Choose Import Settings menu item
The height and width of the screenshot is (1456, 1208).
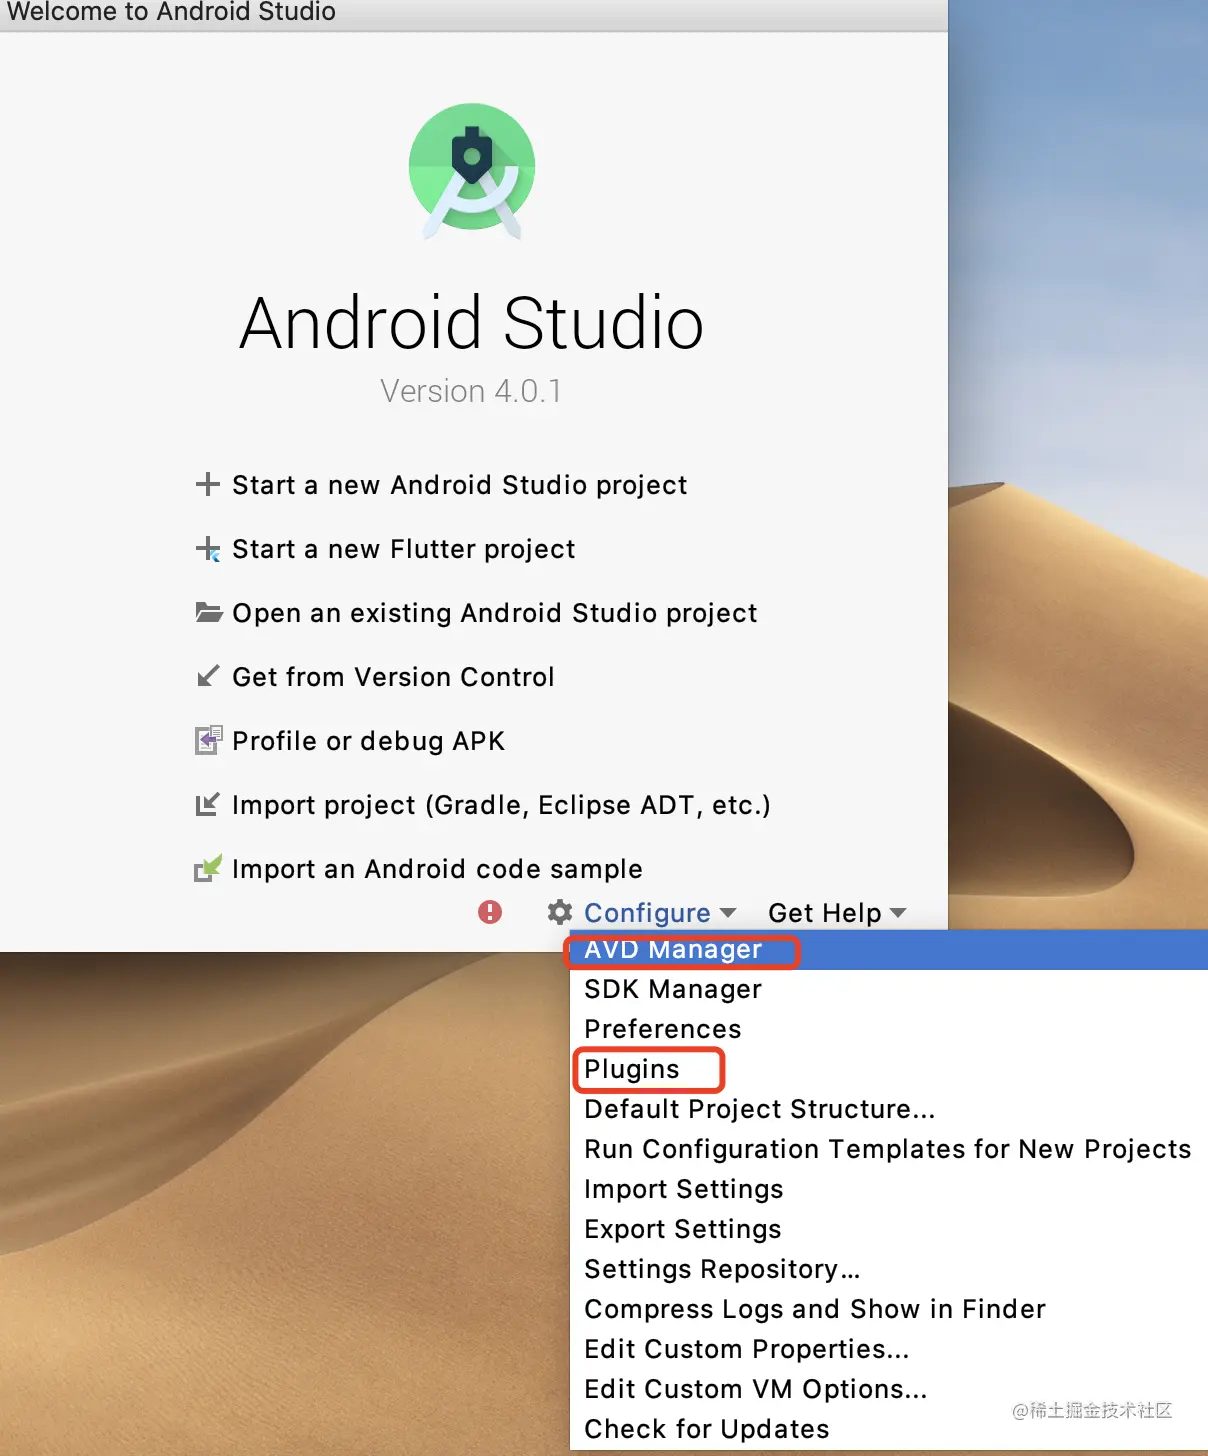(x=888, y=1189)
